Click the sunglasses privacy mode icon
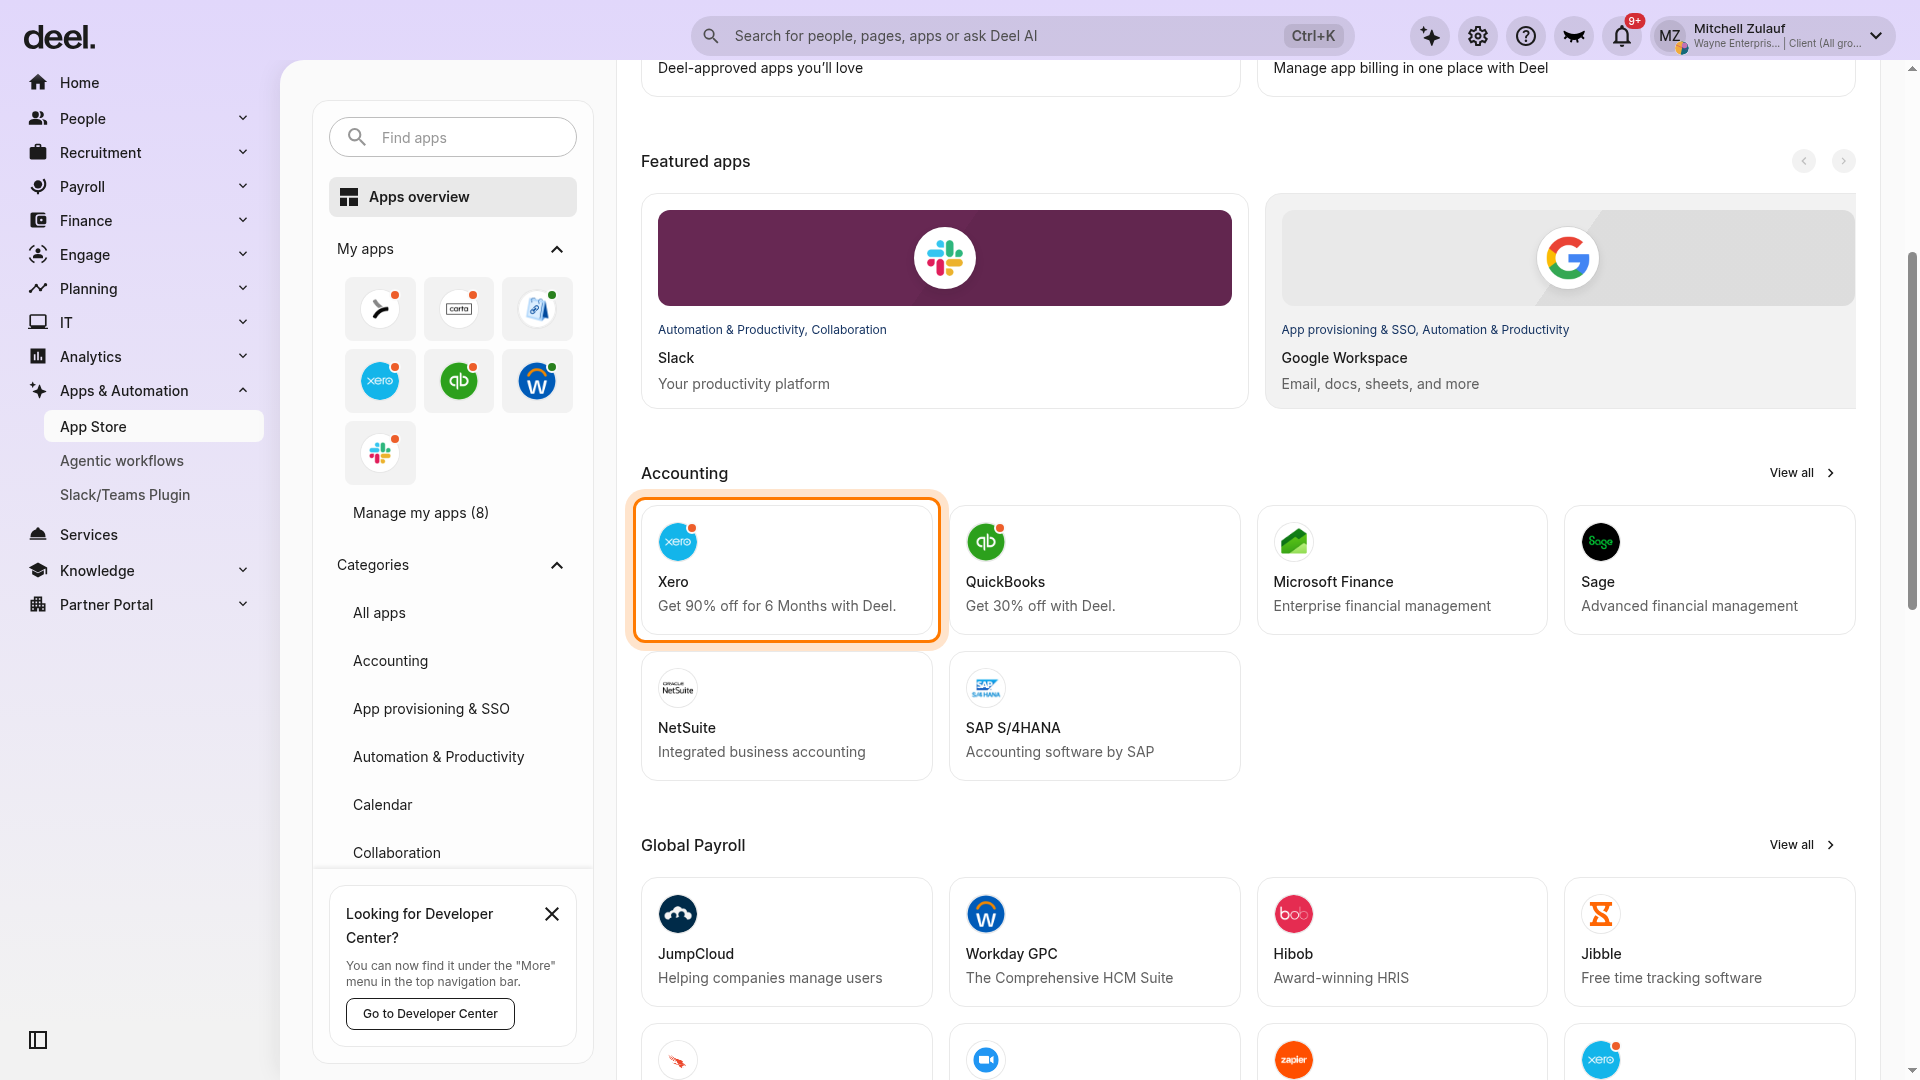Screen dimensions: 1920x1080 (x=1574, y=36)
